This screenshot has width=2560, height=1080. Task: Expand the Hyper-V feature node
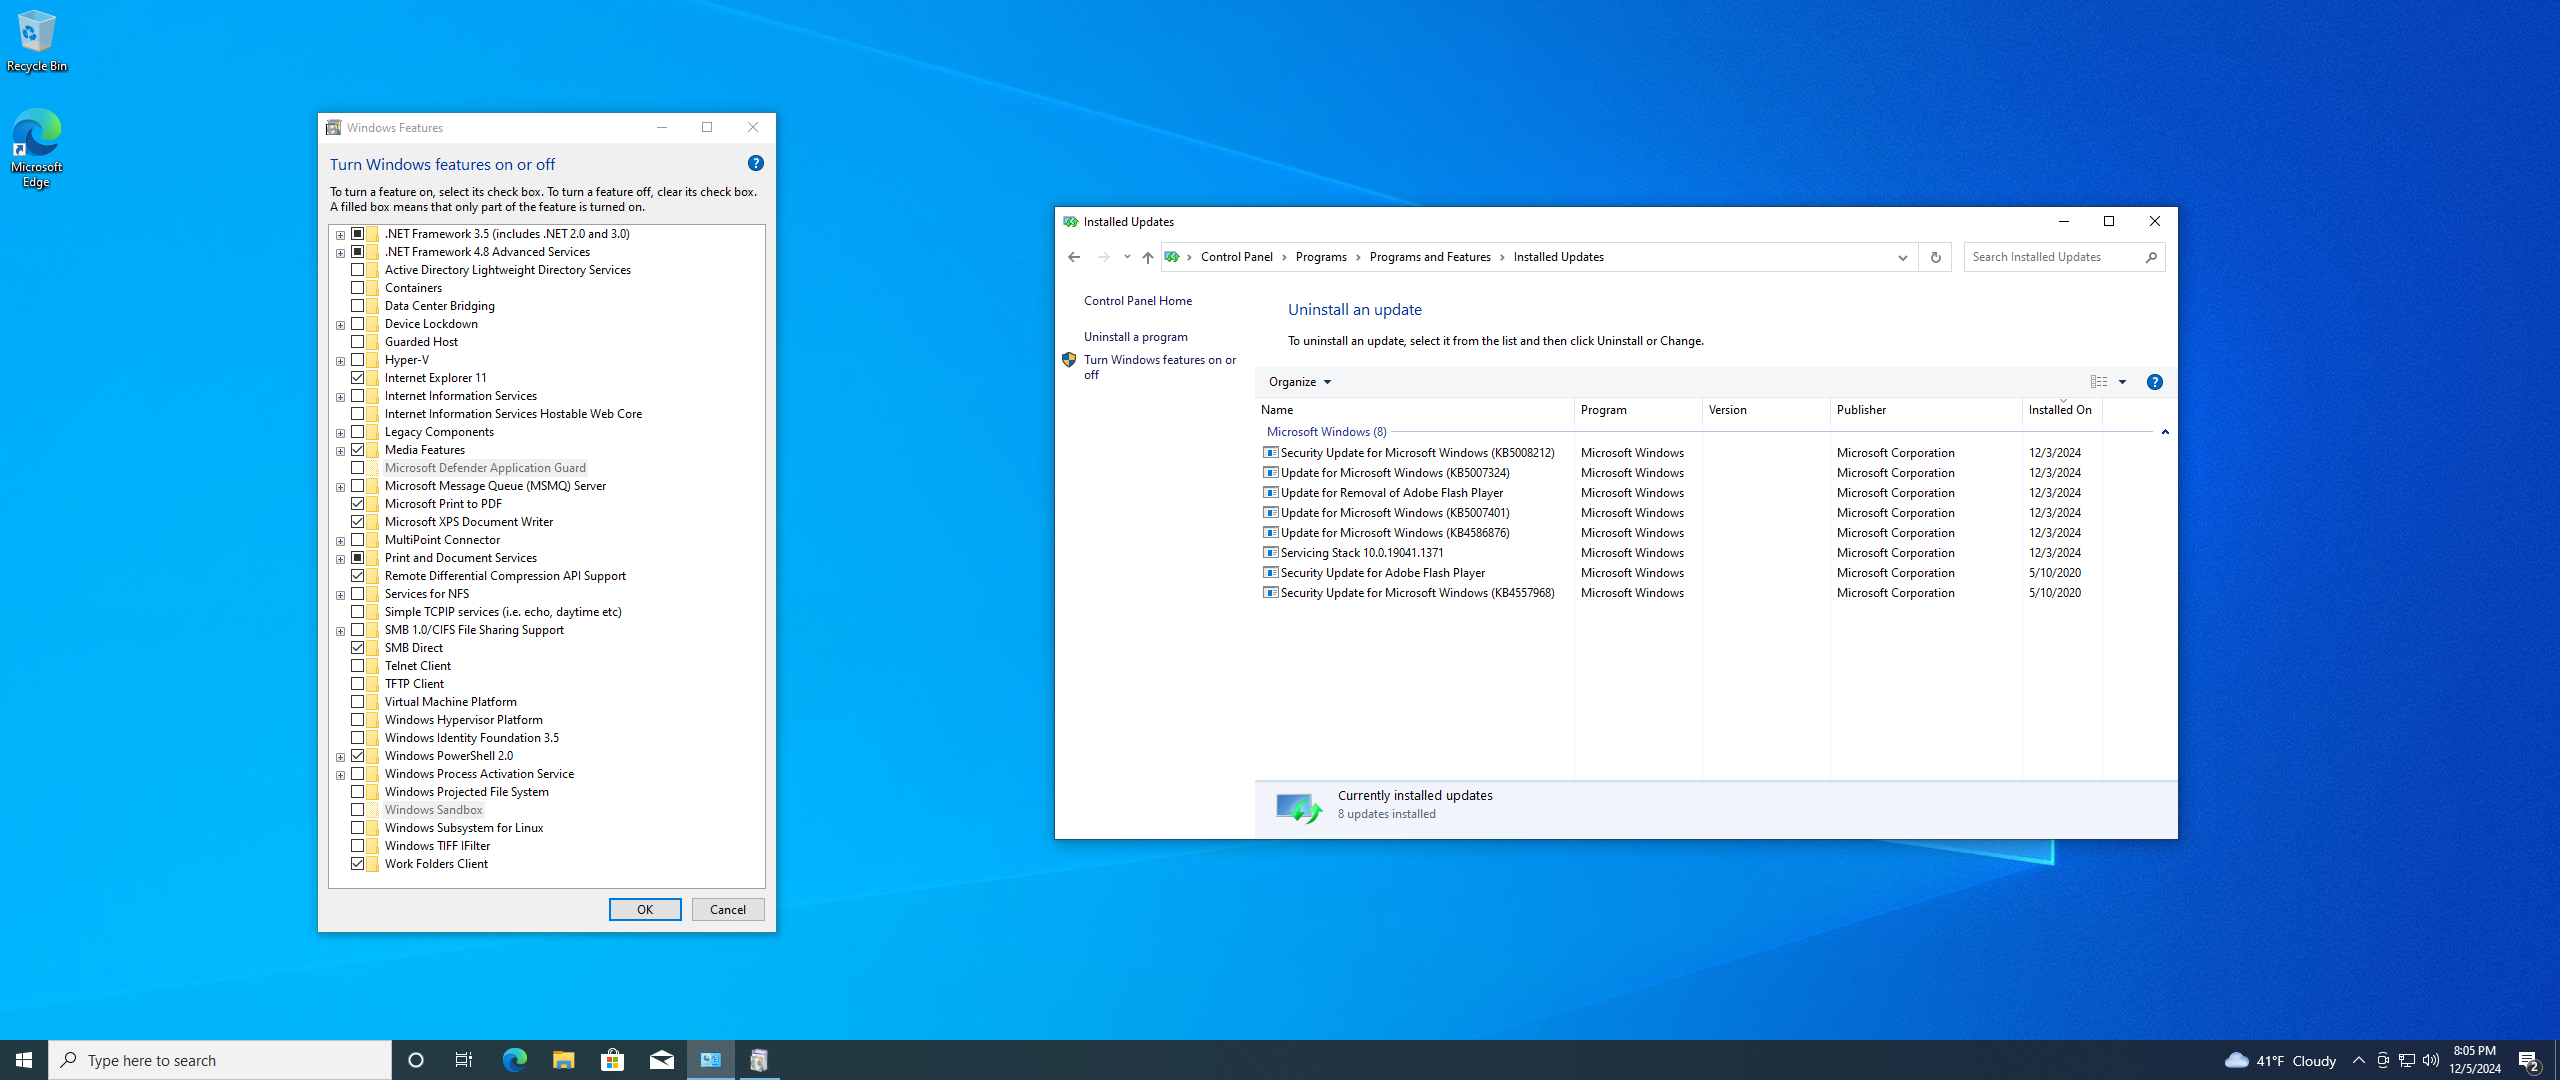point(340,361)
